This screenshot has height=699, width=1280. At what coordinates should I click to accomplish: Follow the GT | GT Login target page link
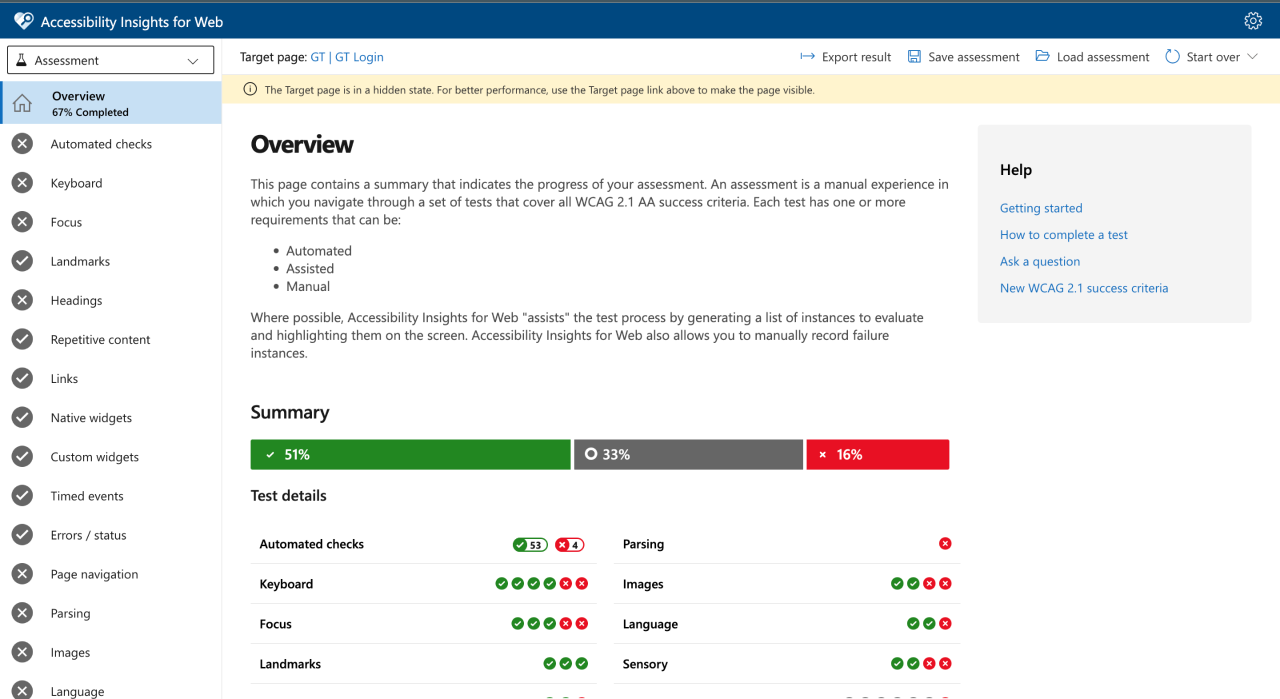coord(347,57)
